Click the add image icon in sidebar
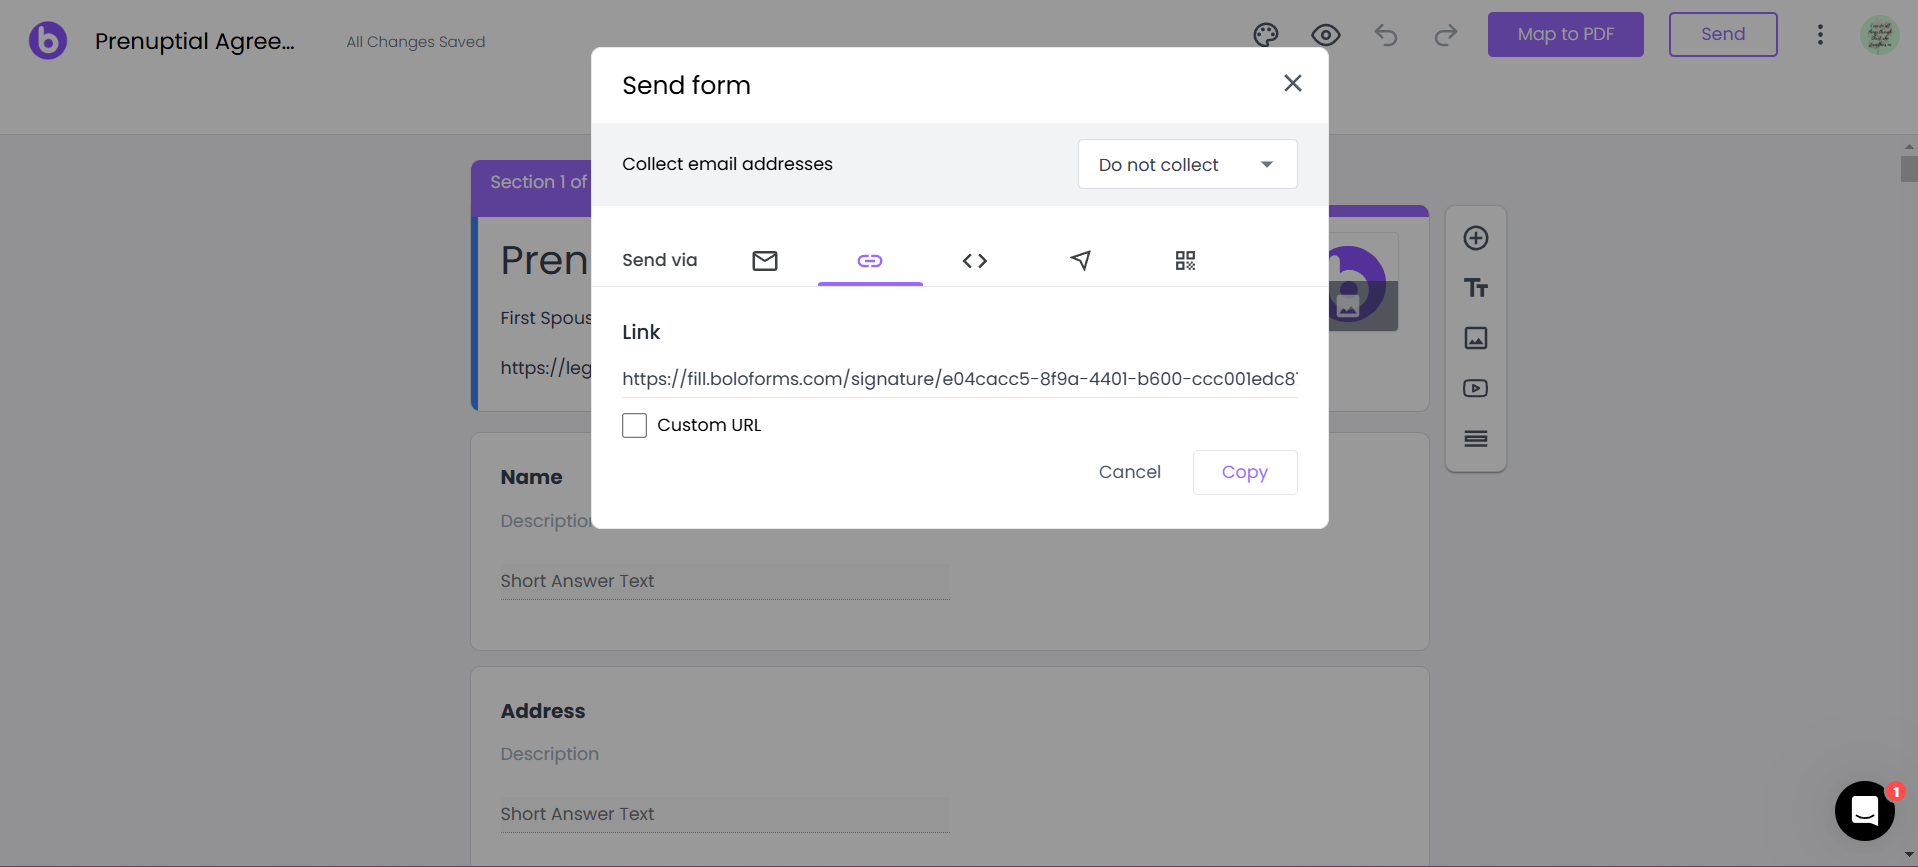This screenshot has width=1918, height=867. 1476,338
